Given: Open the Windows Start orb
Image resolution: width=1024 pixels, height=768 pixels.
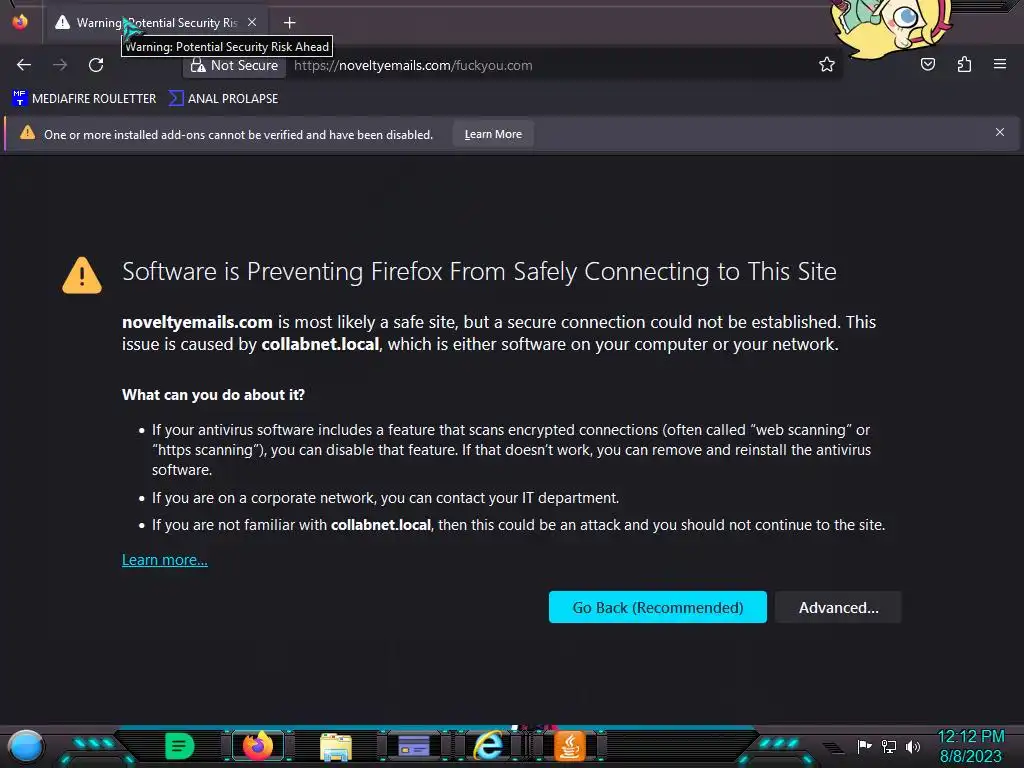Looking at the screenshot, I should coord(25,746).
